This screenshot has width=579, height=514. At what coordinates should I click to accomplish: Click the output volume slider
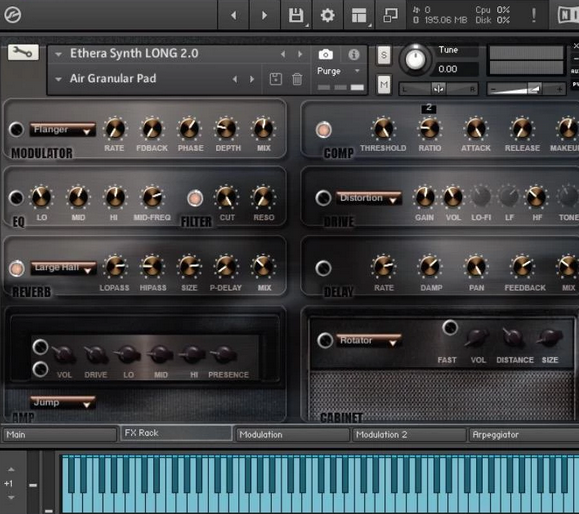click(526, 89)
